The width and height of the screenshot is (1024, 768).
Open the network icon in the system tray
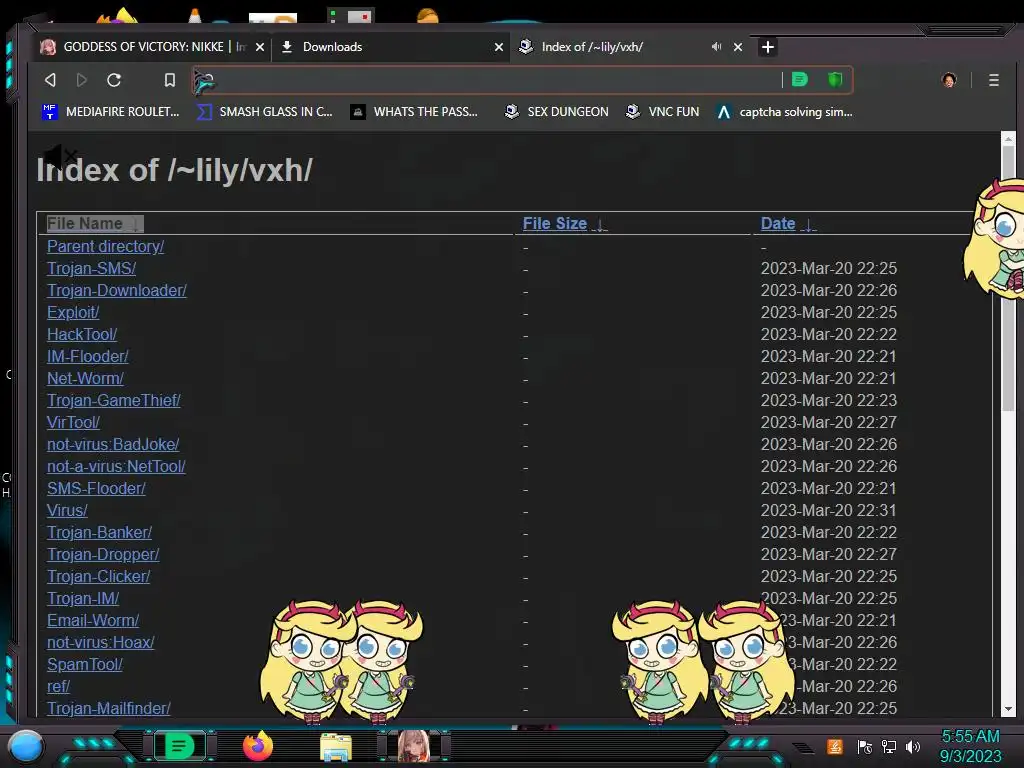click(x=889, y=746)
